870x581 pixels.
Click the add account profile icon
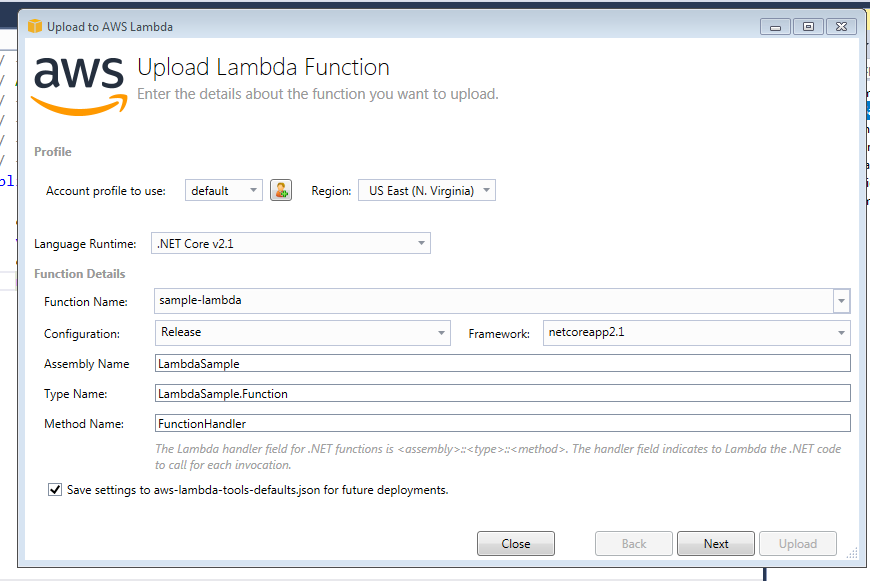click(x=280, y=189)
